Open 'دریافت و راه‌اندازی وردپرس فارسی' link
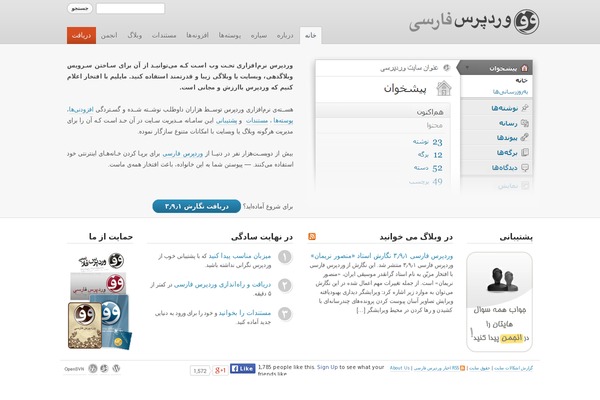 click(222, 284)
